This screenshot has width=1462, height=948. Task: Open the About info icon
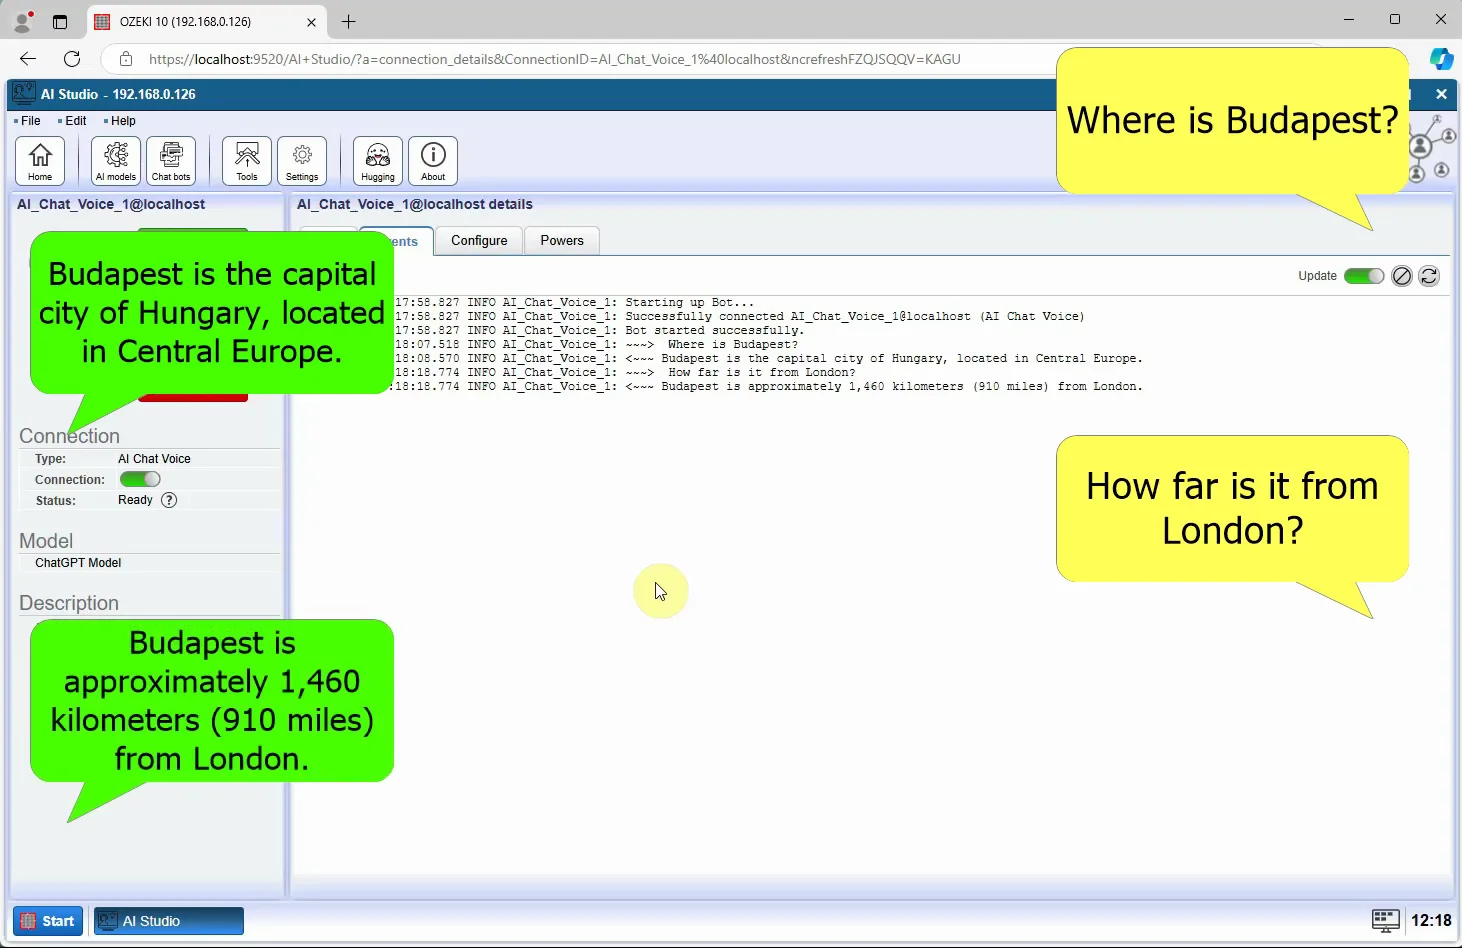click(433, 161)
